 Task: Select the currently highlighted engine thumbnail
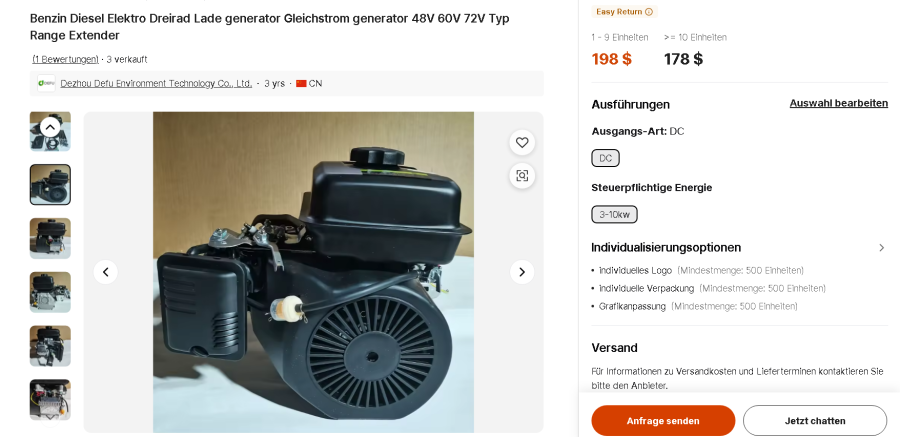tap(51, 185)
